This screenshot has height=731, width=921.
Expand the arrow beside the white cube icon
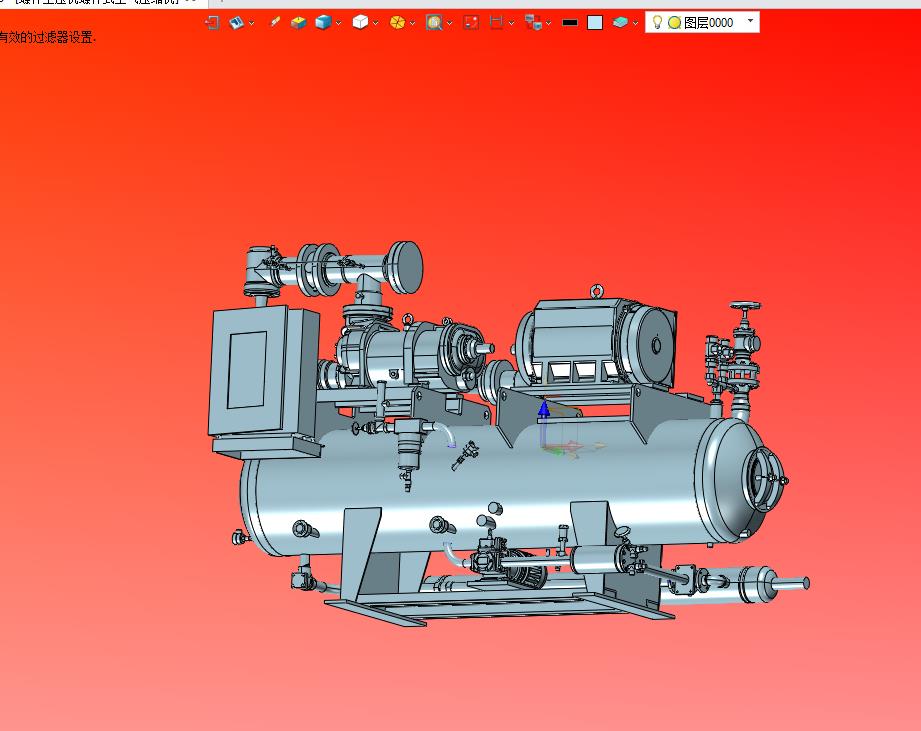376,23
